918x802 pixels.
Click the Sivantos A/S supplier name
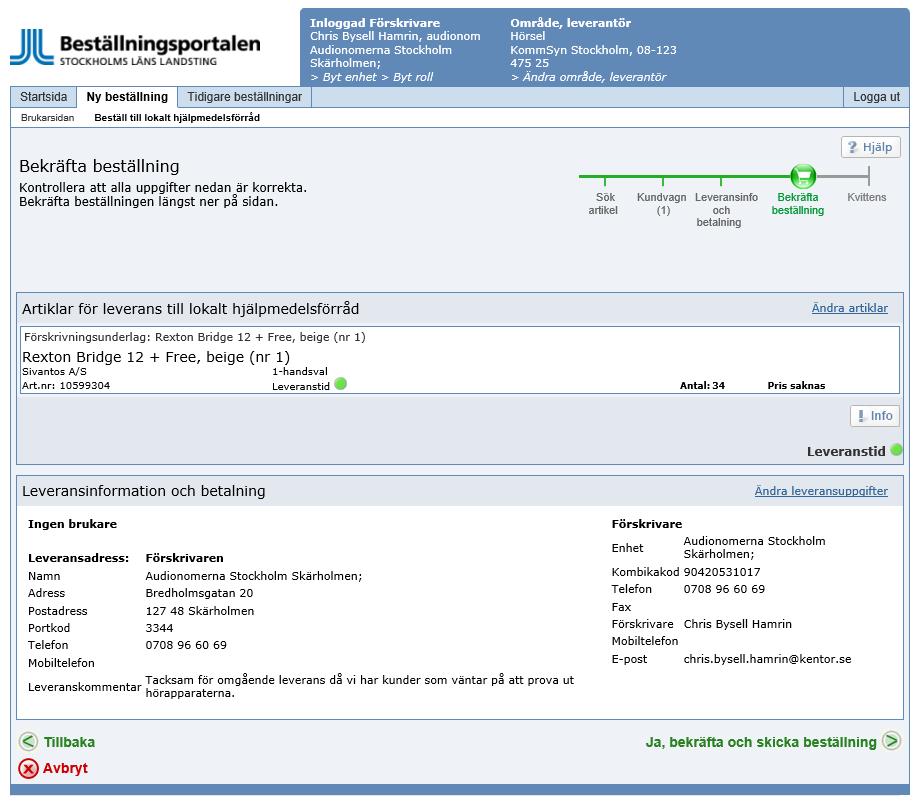coord(54,371)
